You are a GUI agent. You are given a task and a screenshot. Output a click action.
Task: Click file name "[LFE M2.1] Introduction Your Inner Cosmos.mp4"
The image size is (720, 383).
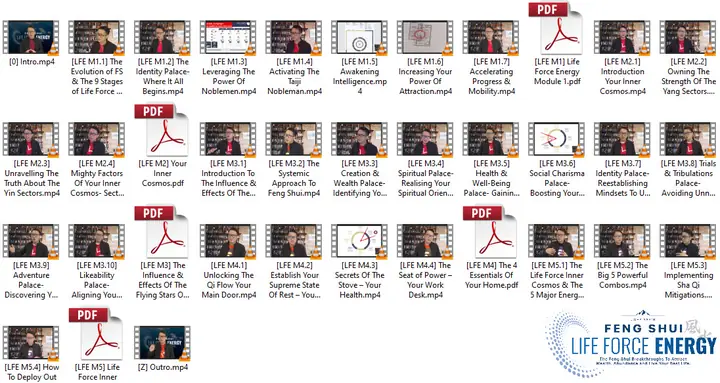point(622,76)
